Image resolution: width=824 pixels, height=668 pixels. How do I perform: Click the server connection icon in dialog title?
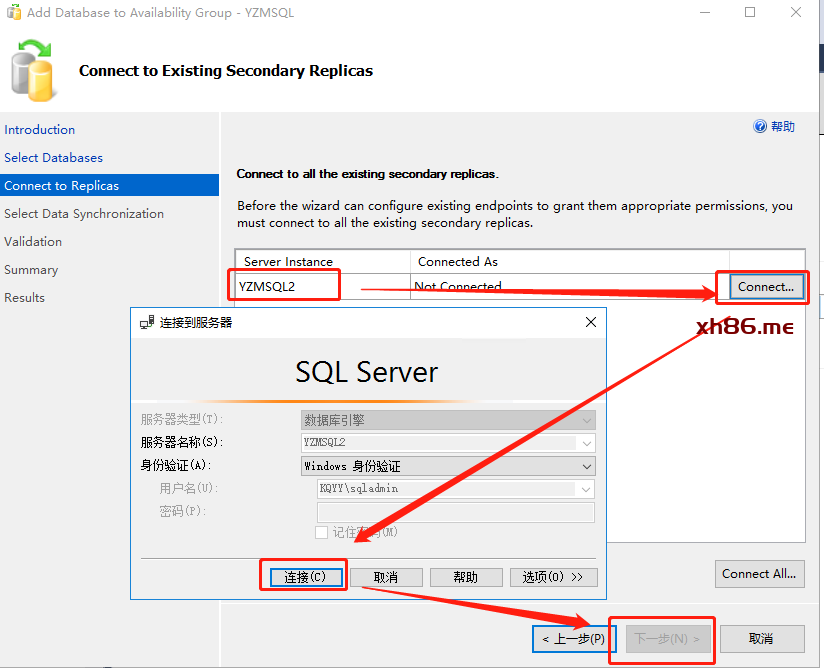147,323
